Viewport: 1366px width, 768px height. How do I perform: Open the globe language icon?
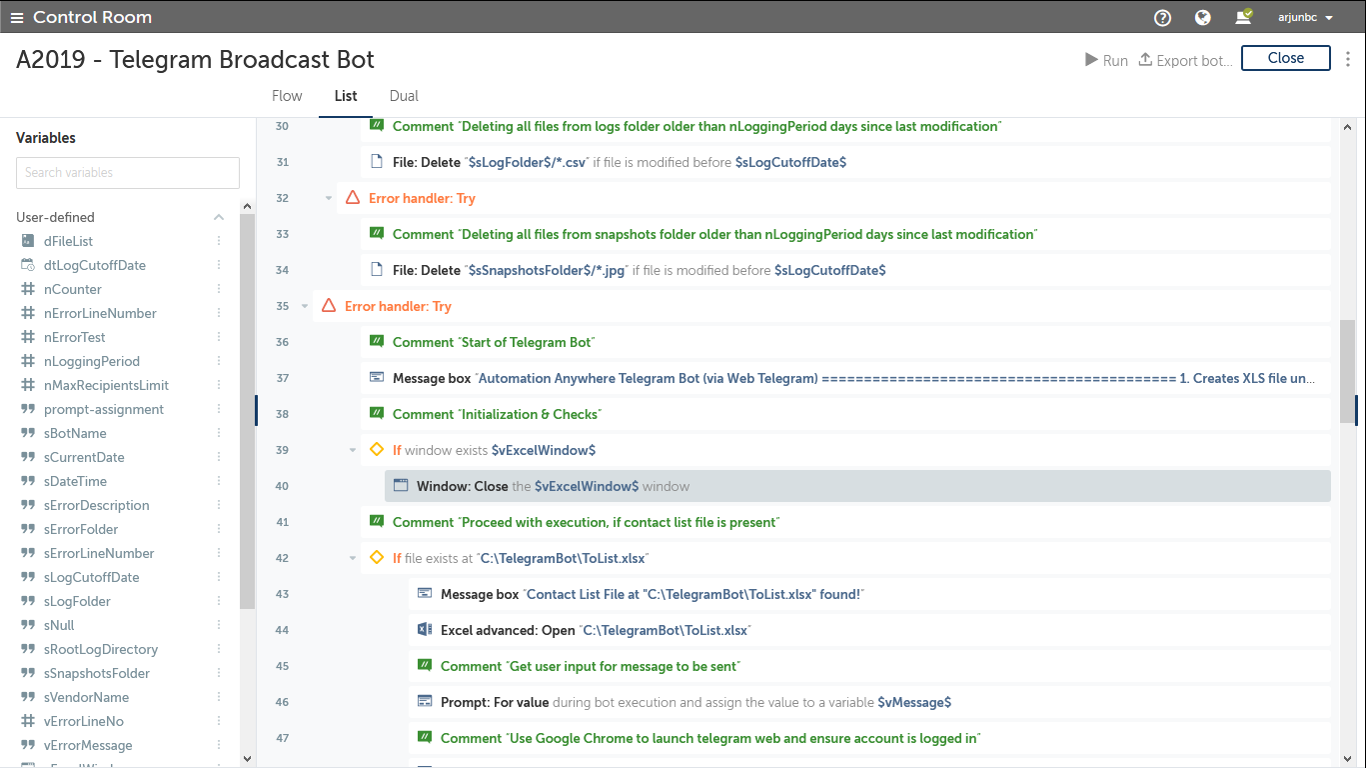[x=1203, y=17]
